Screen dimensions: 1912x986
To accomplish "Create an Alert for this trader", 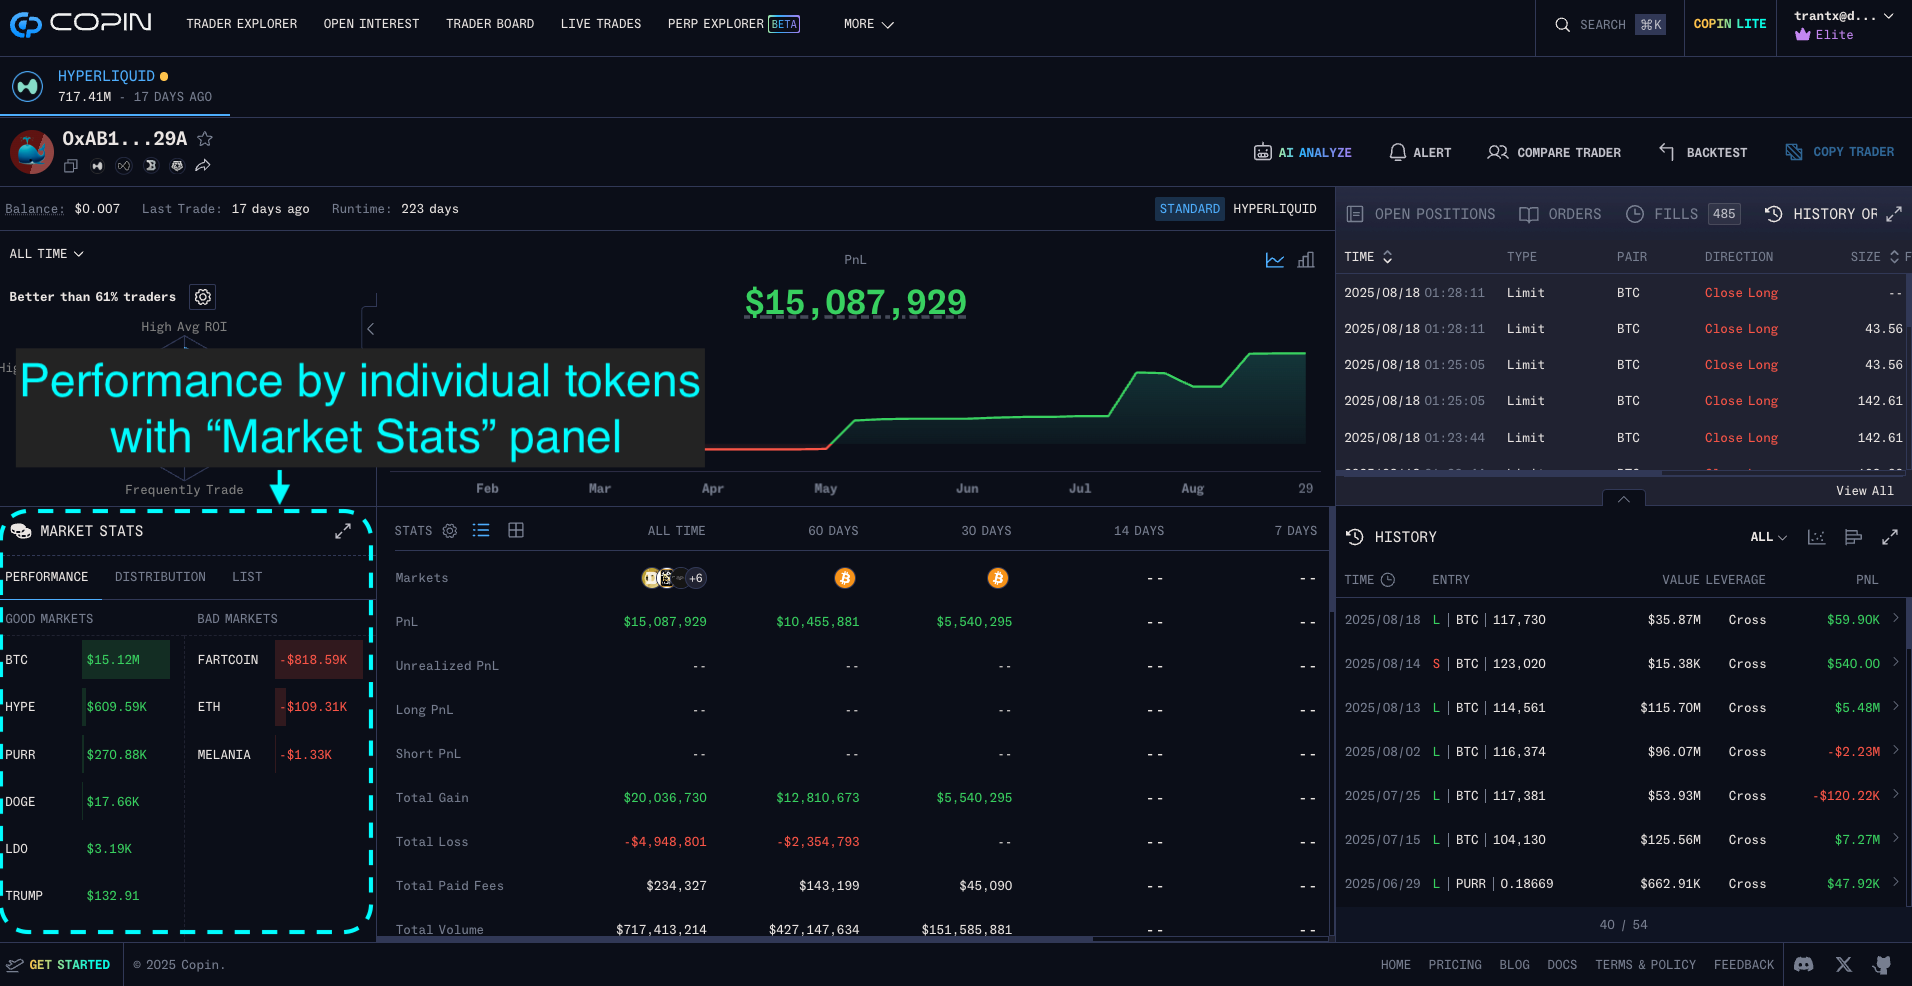I will 1420,152.
